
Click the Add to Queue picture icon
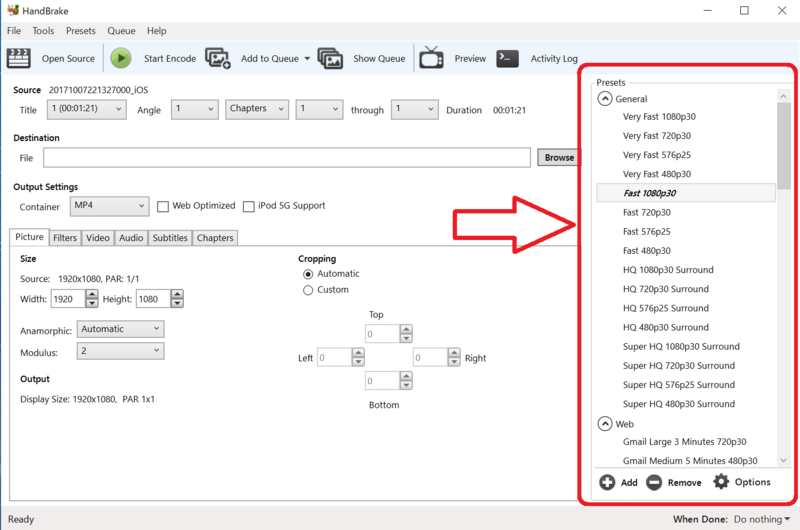pyautogui.click(x=218, y=58)
